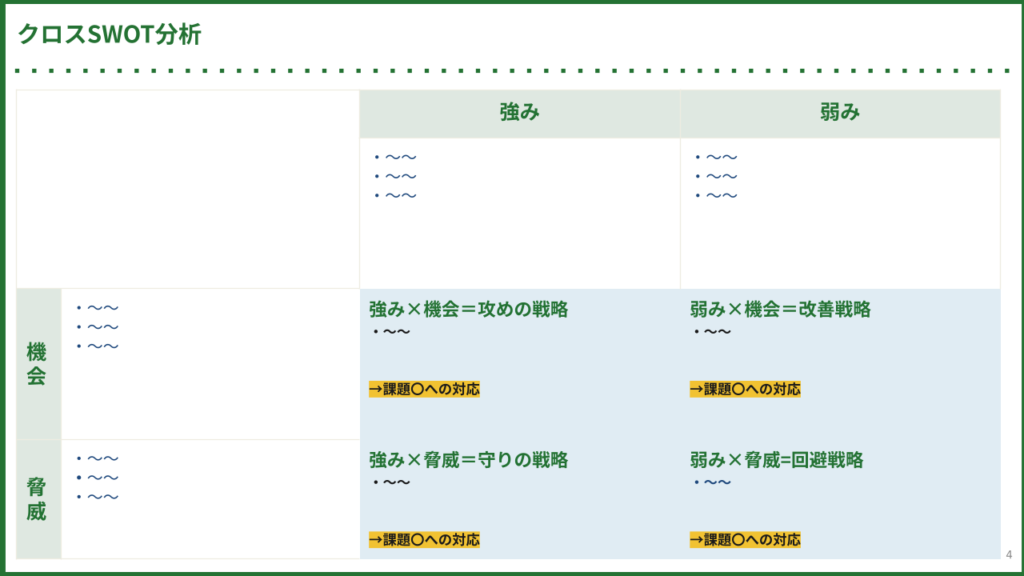The image size is (1024, 576).
Task: Select first bullet in 脅威 row list
Action: pyautogui.click(x=102, y=459)
